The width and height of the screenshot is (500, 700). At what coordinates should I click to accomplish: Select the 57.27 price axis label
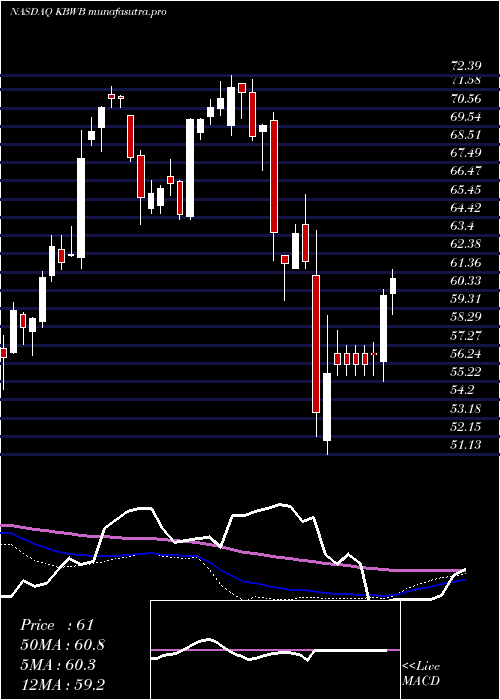click(x=466, y=336)
